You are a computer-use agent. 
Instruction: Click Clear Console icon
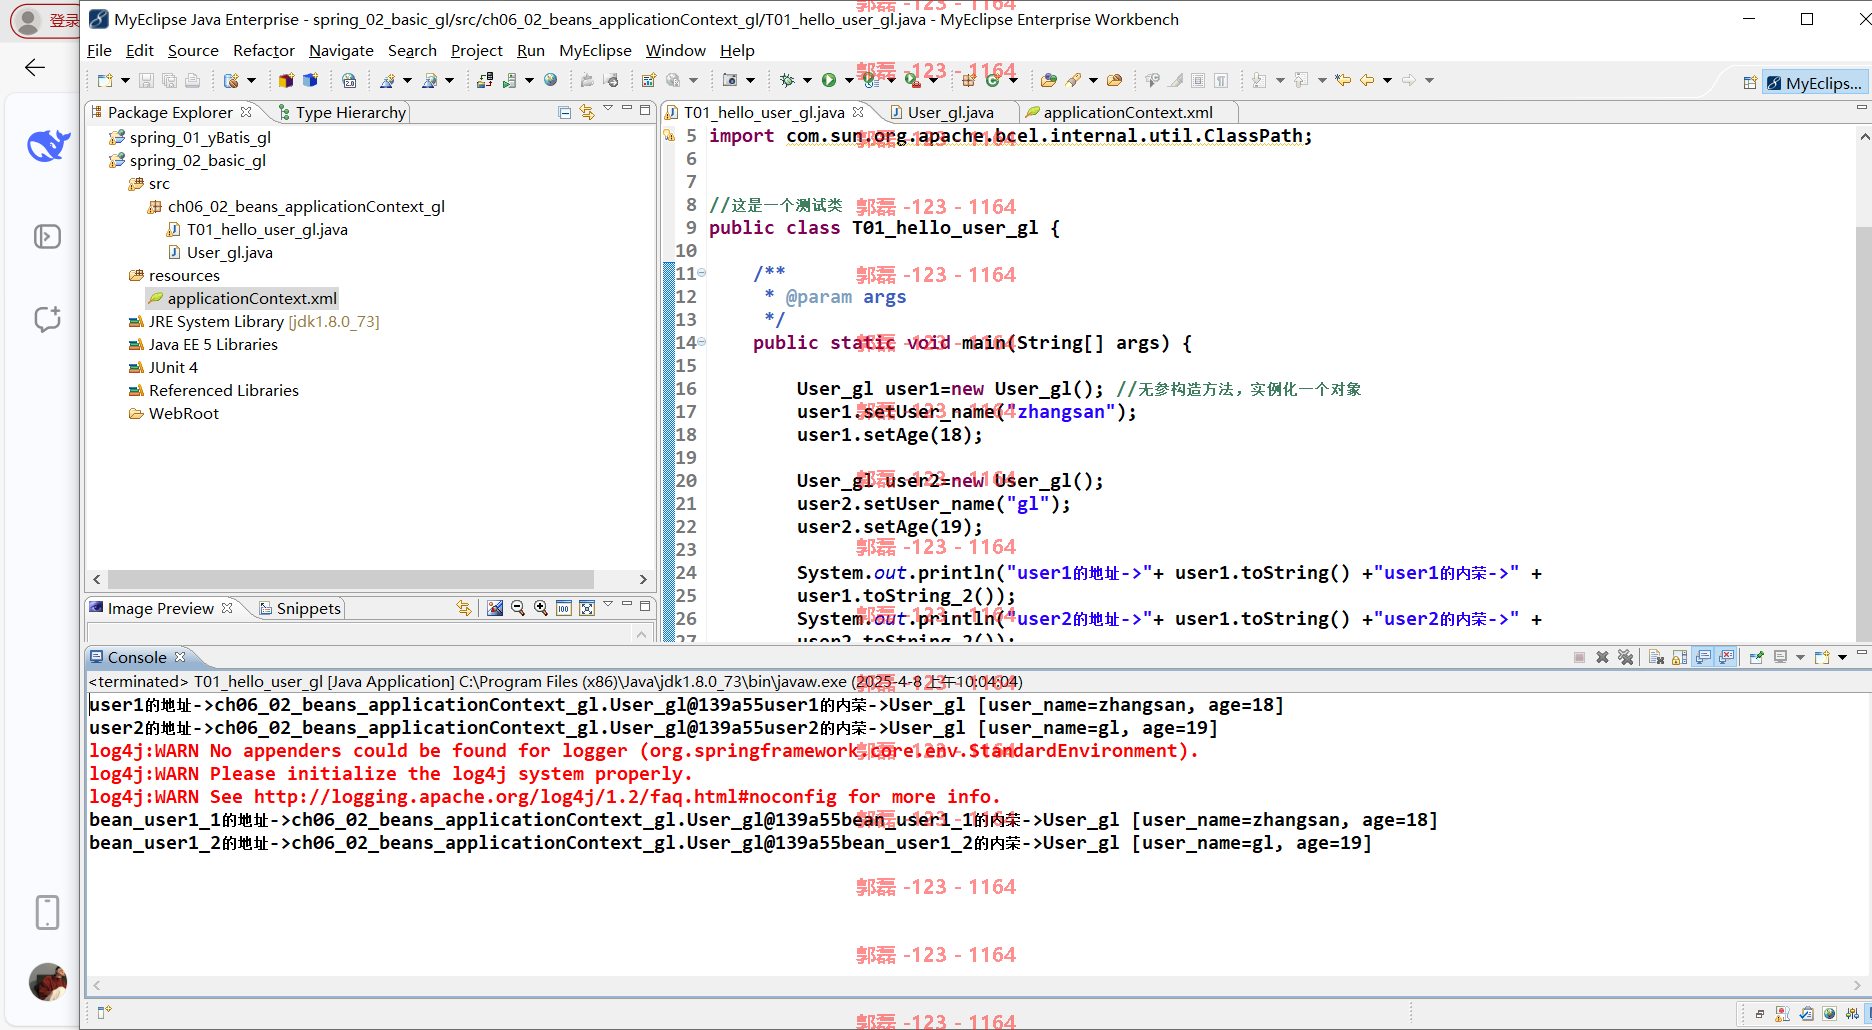click(1656, 657)
